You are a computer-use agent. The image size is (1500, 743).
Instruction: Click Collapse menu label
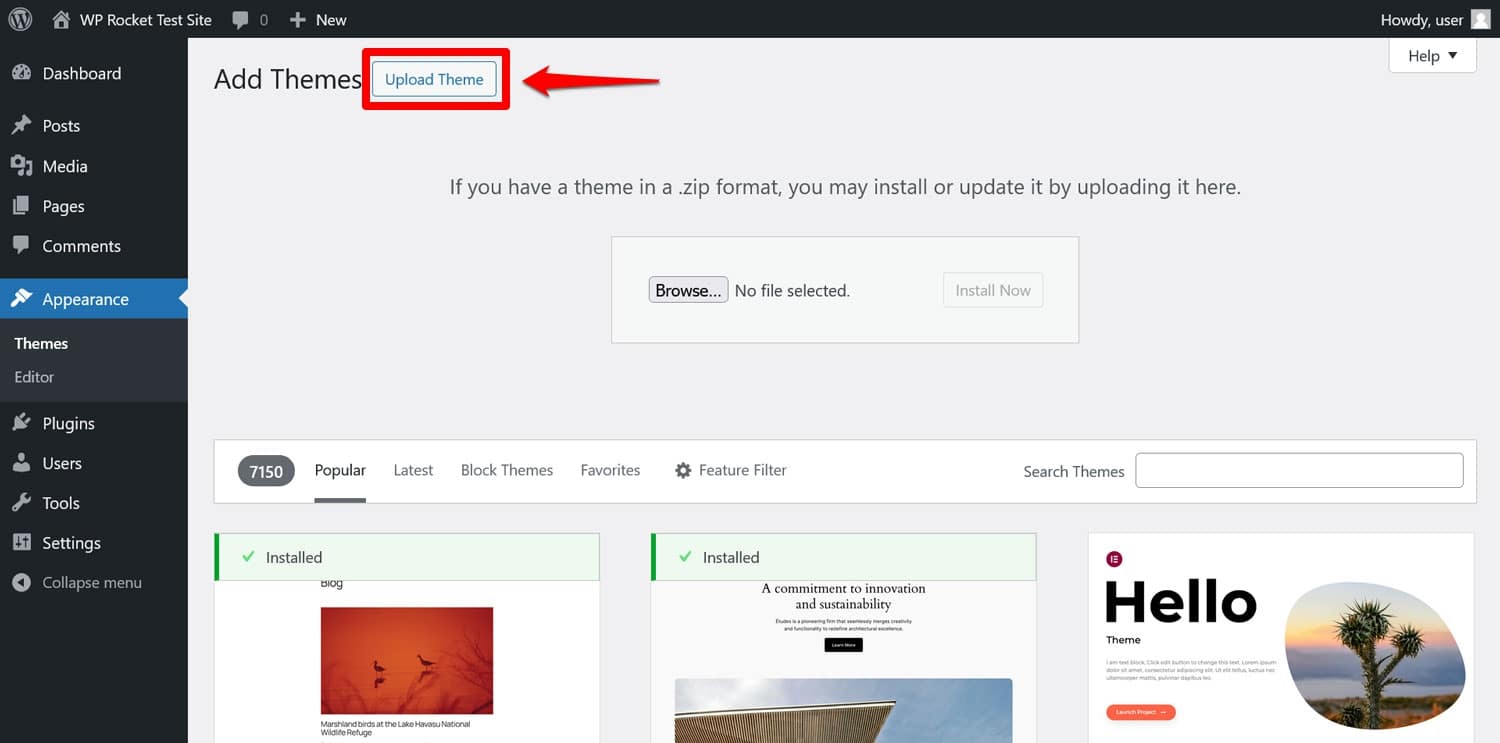(x=92, y=583)
